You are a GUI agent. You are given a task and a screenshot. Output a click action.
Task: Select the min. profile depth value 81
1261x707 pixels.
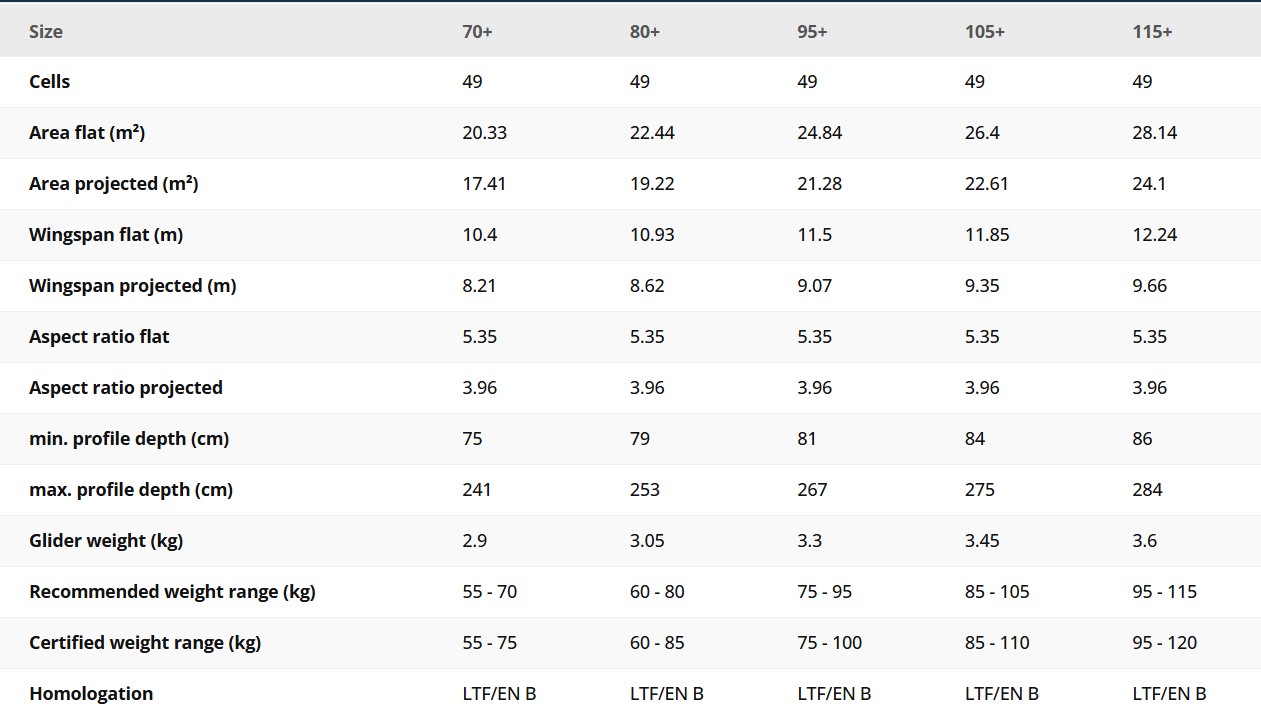tap(807, 439)
